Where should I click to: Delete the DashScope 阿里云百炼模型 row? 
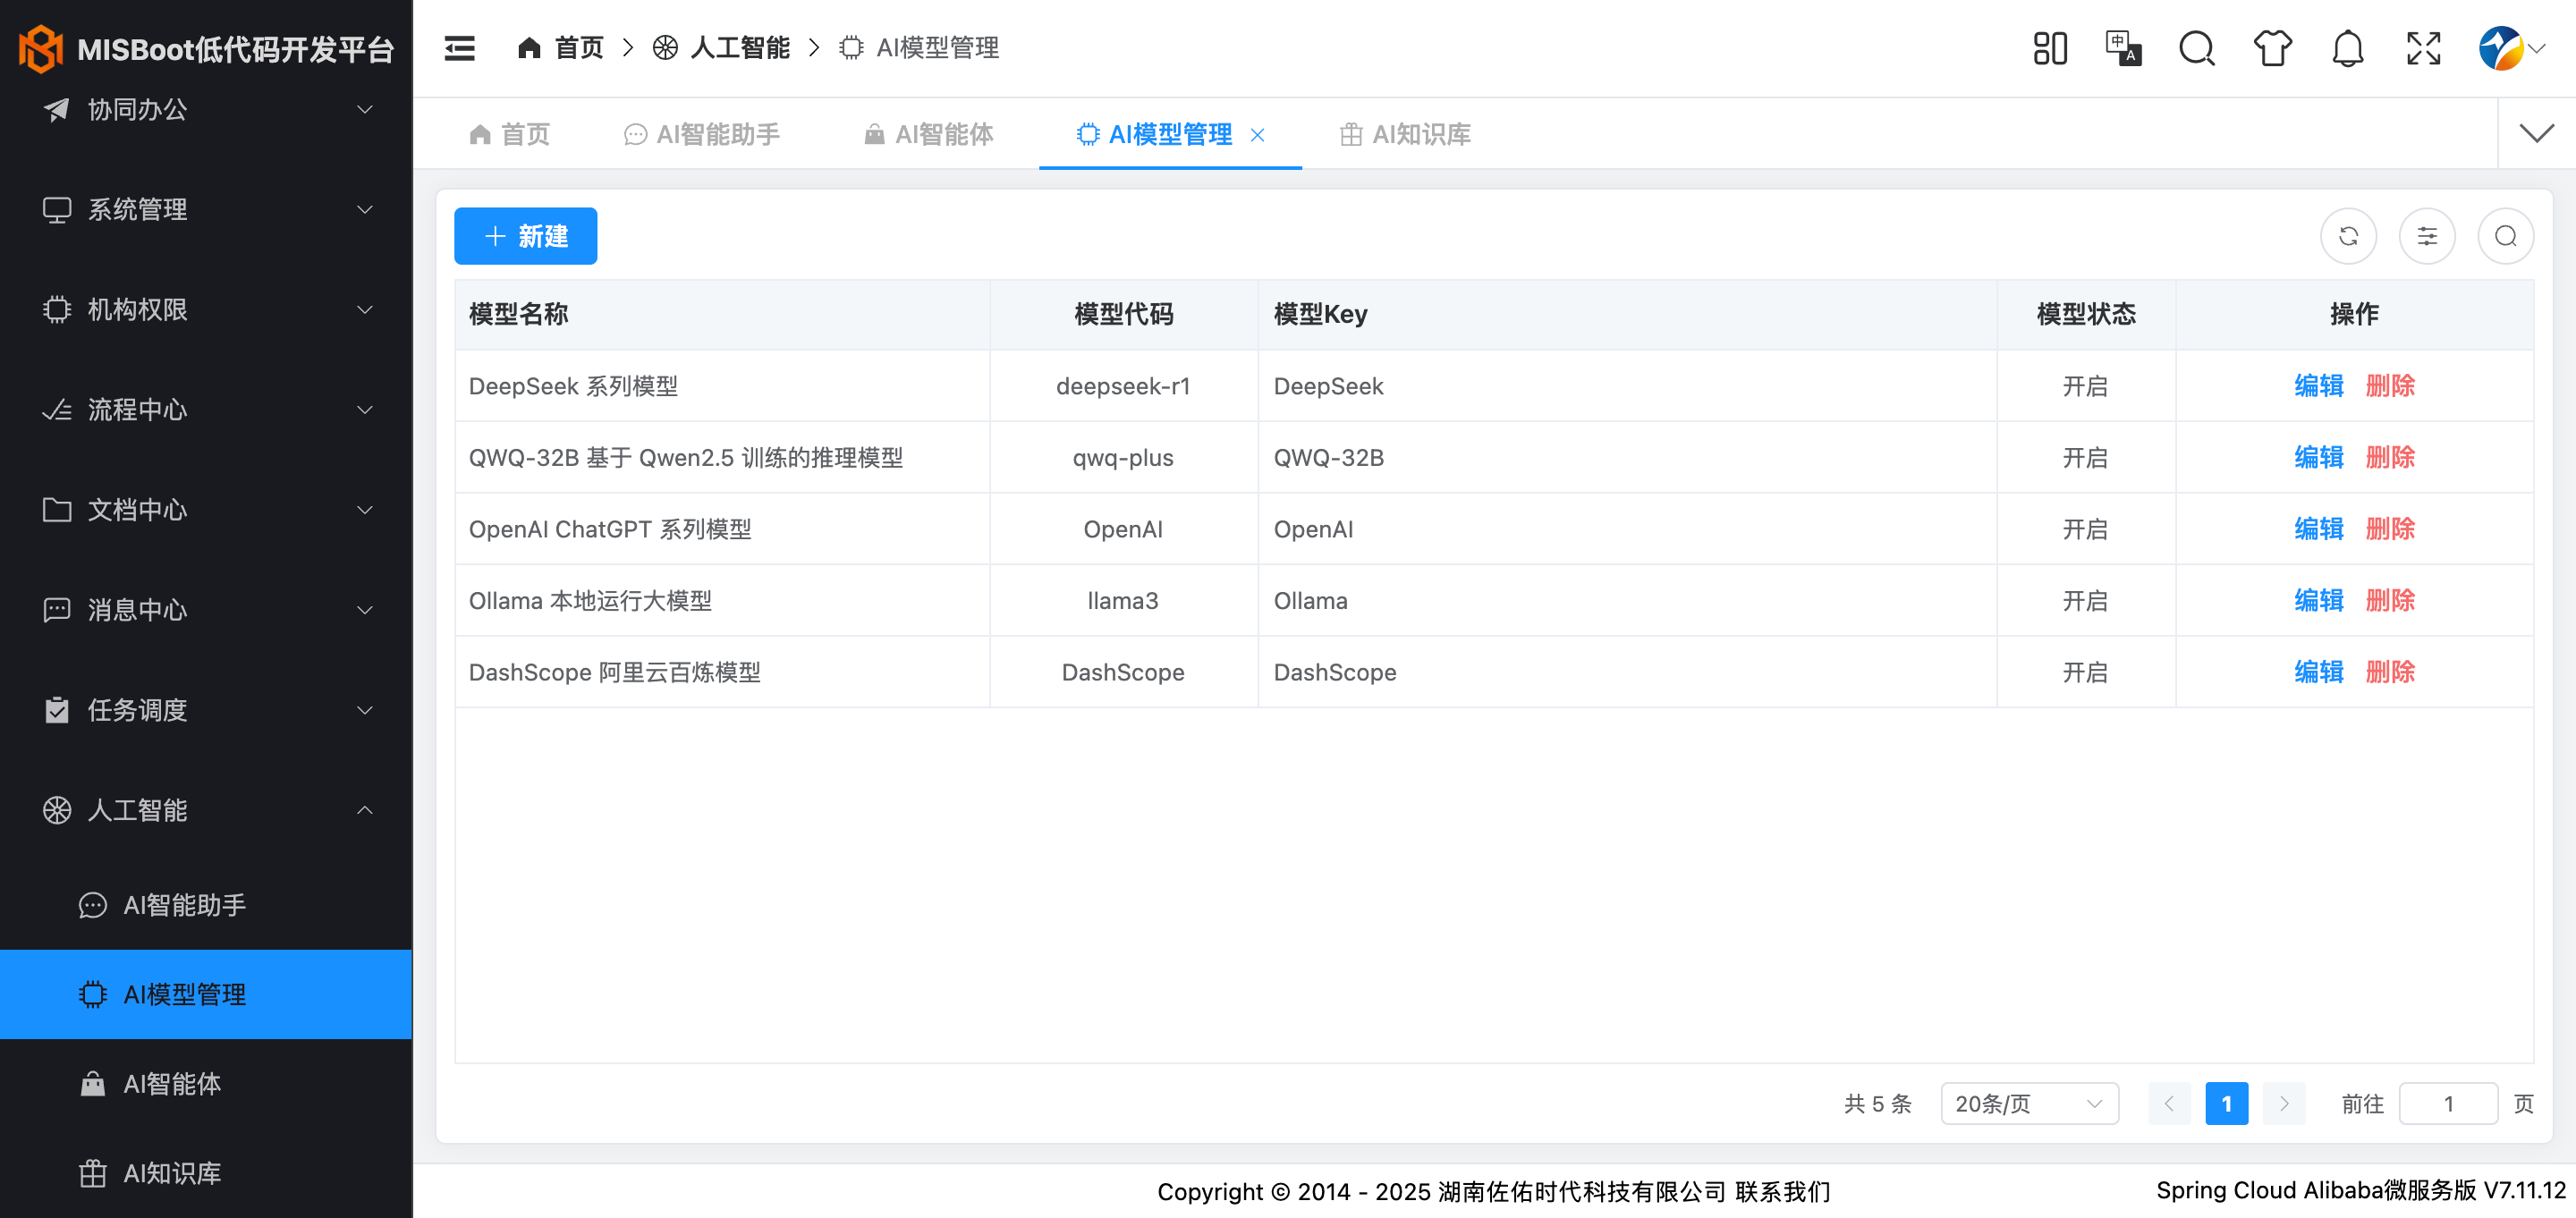pos(2390,671)
